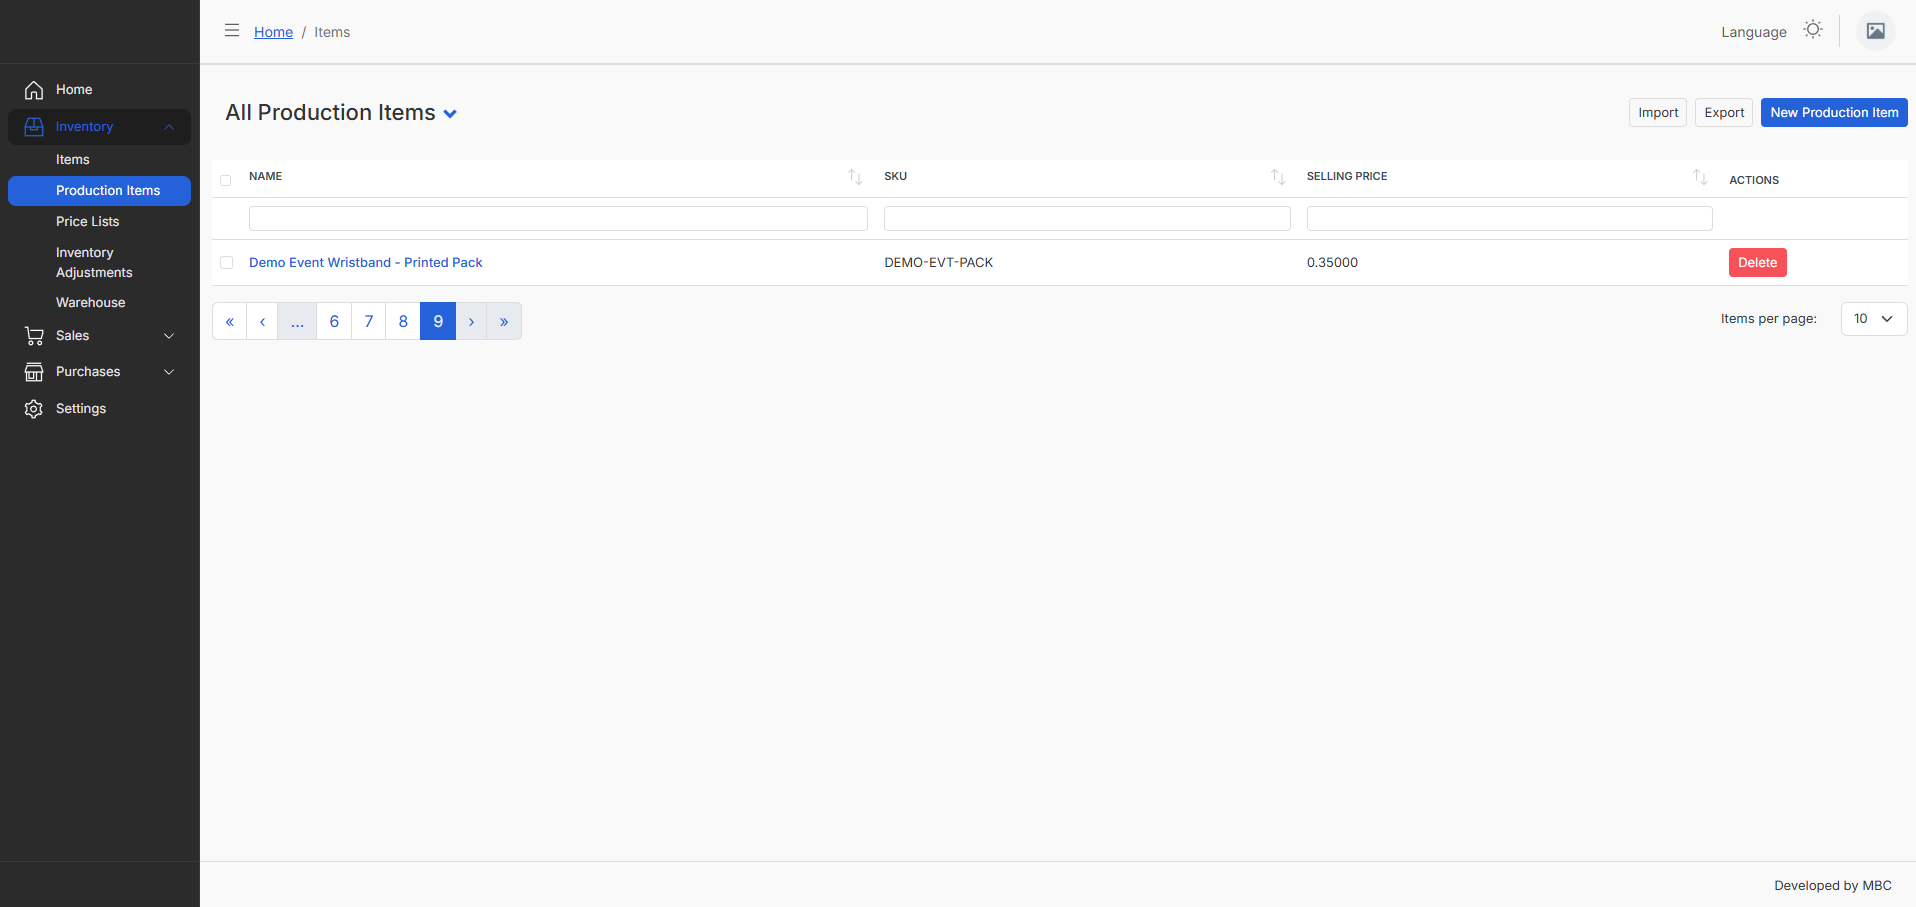Sort table by the NAME column arrows
This screenshot has height=907, width=1916.
click(x=855, y=177)
